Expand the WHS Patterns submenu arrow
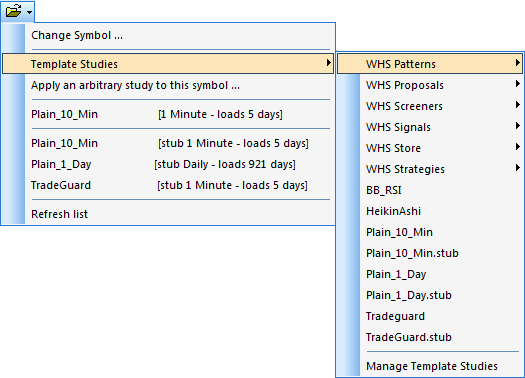The height and width of the screenshot is (378, 525). [x=518, y=63]
